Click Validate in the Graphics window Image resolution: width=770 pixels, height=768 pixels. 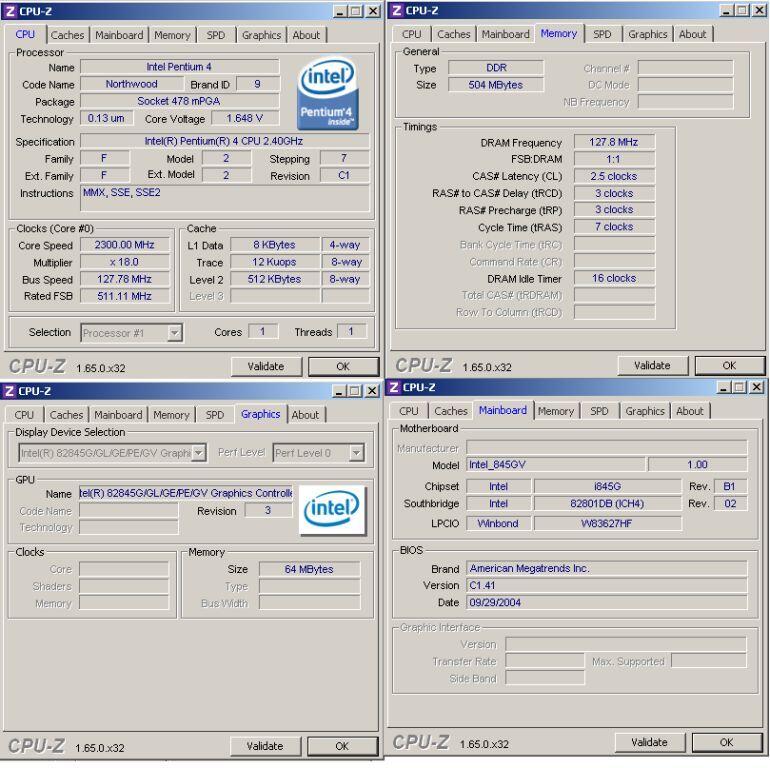pyautogui.click(x=265, y=746)
